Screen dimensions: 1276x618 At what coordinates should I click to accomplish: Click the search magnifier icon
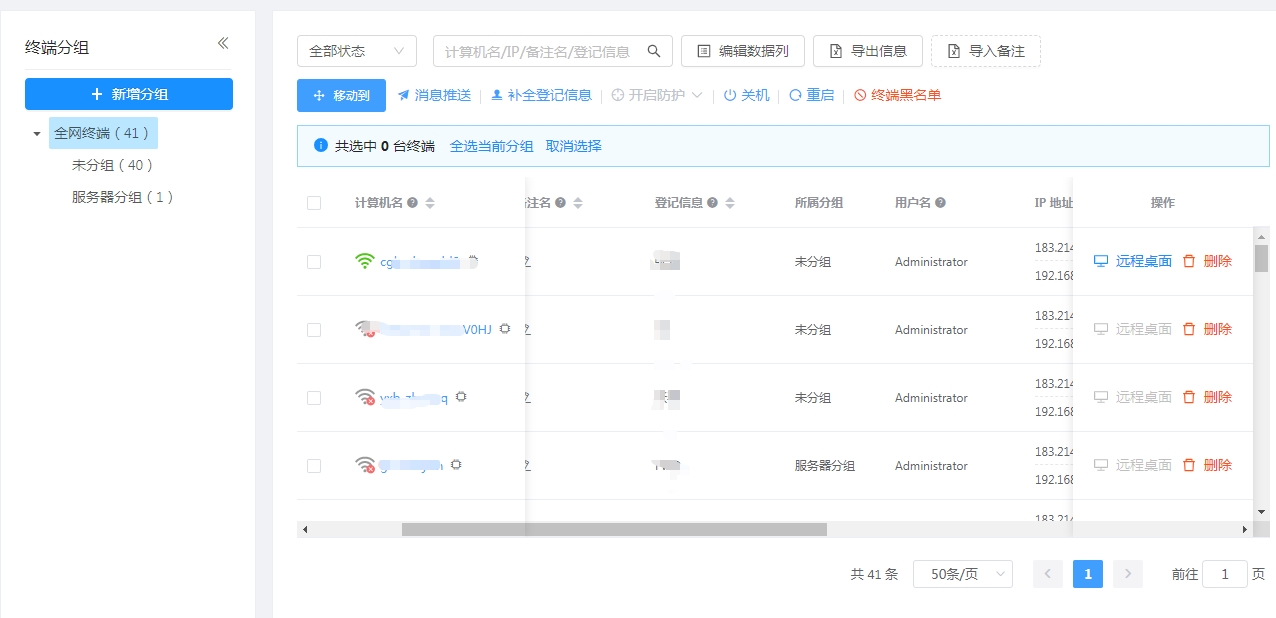pos(654,51)
